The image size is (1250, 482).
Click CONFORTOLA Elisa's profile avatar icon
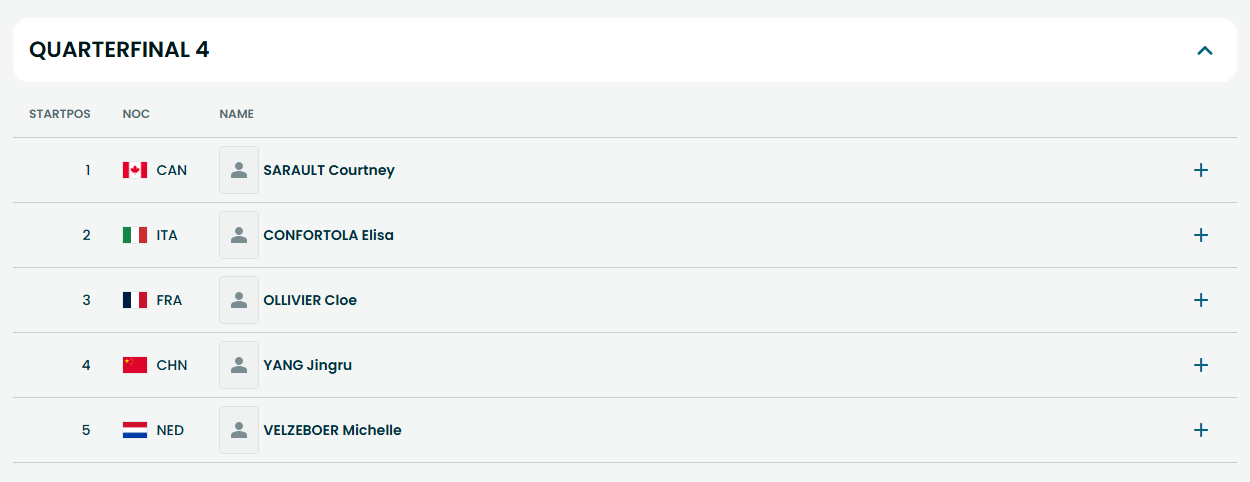click(x=239, y=235)
